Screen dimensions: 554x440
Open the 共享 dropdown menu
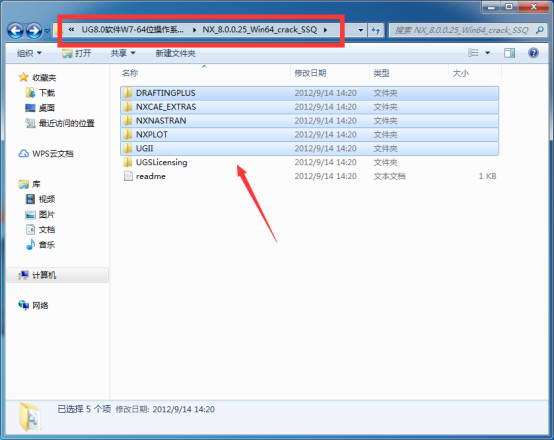point(123,53)
